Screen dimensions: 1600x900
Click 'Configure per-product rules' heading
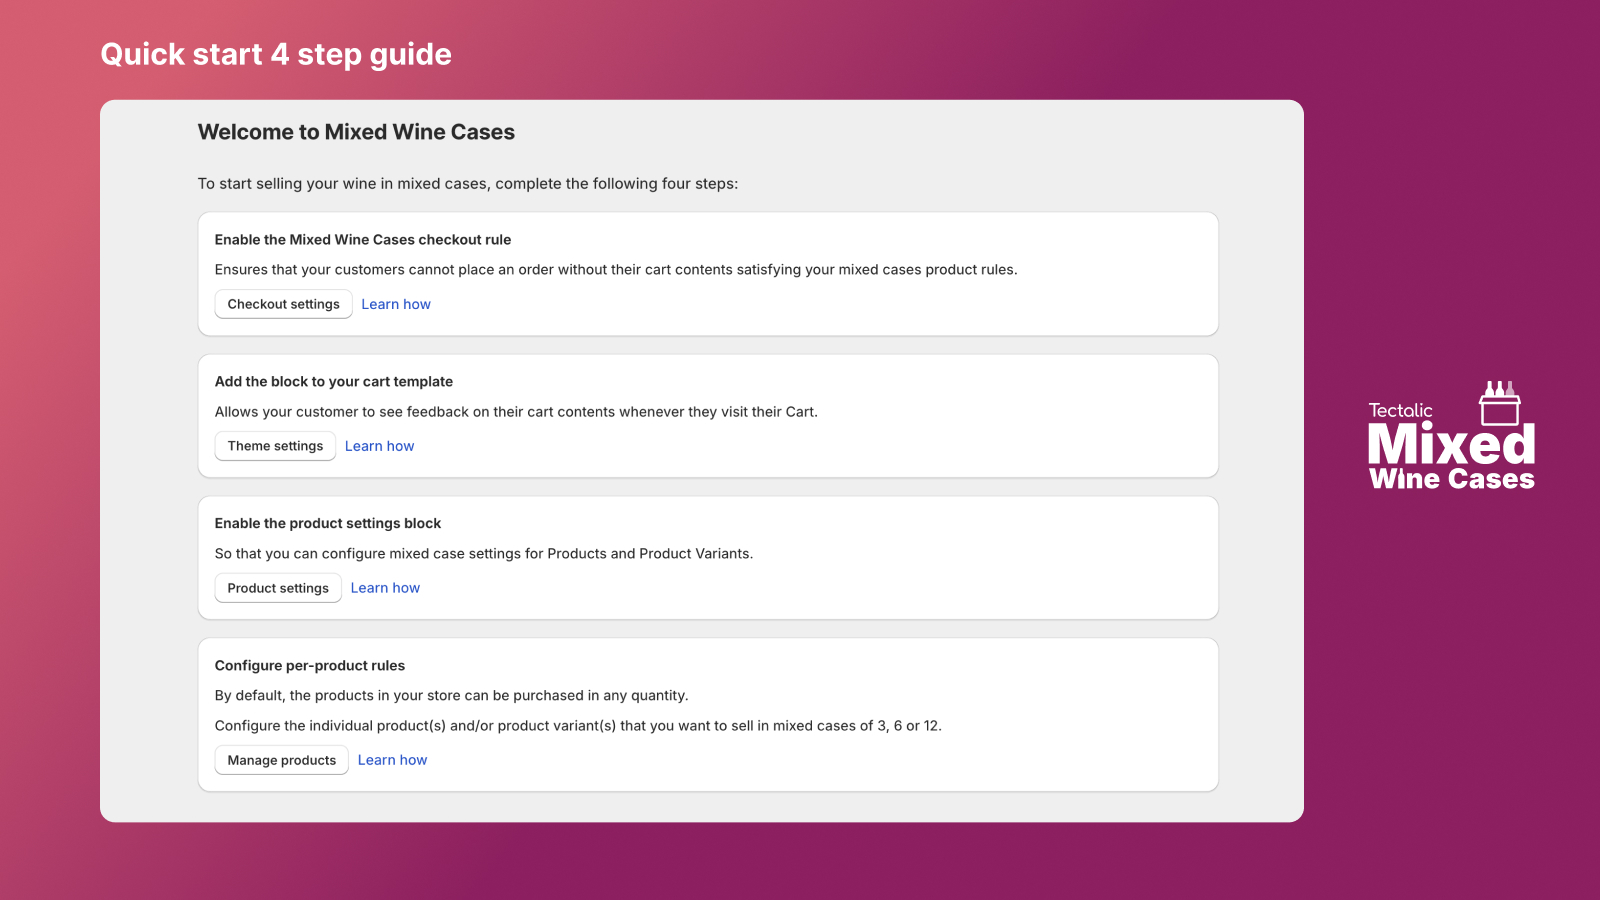point(310,666)
